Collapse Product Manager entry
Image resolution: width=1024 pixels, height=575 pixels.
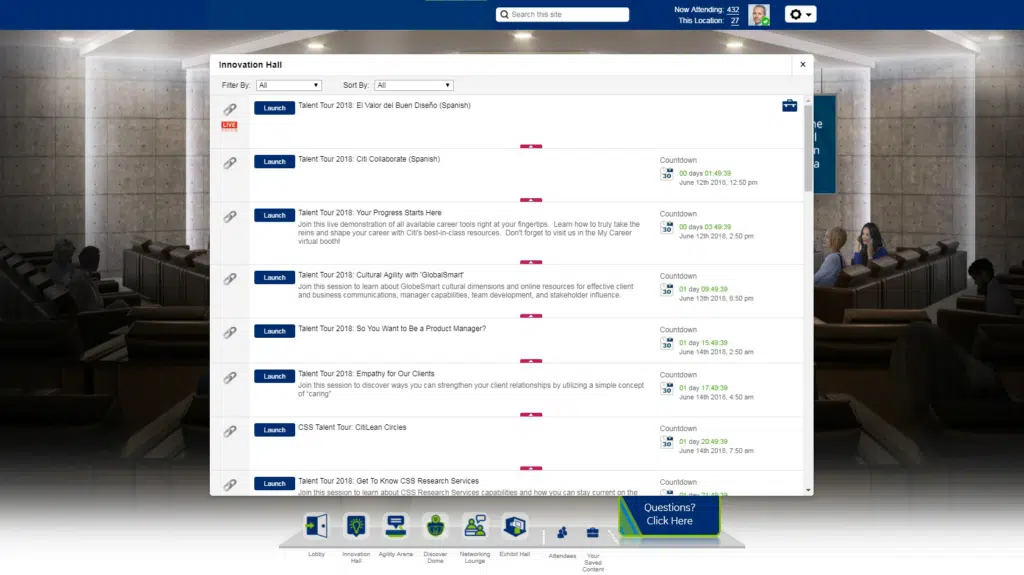coord(531,361)
